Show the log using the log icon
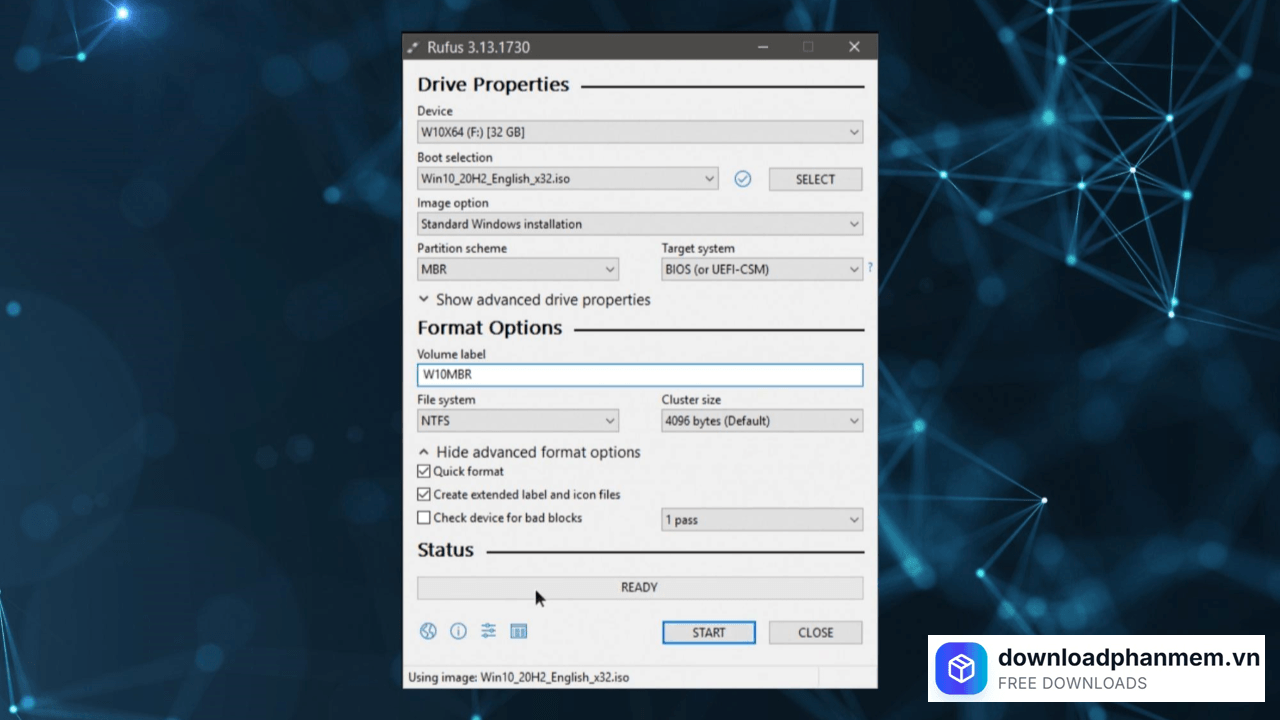This screenshot has height=720, width=1280. point(518,631)
